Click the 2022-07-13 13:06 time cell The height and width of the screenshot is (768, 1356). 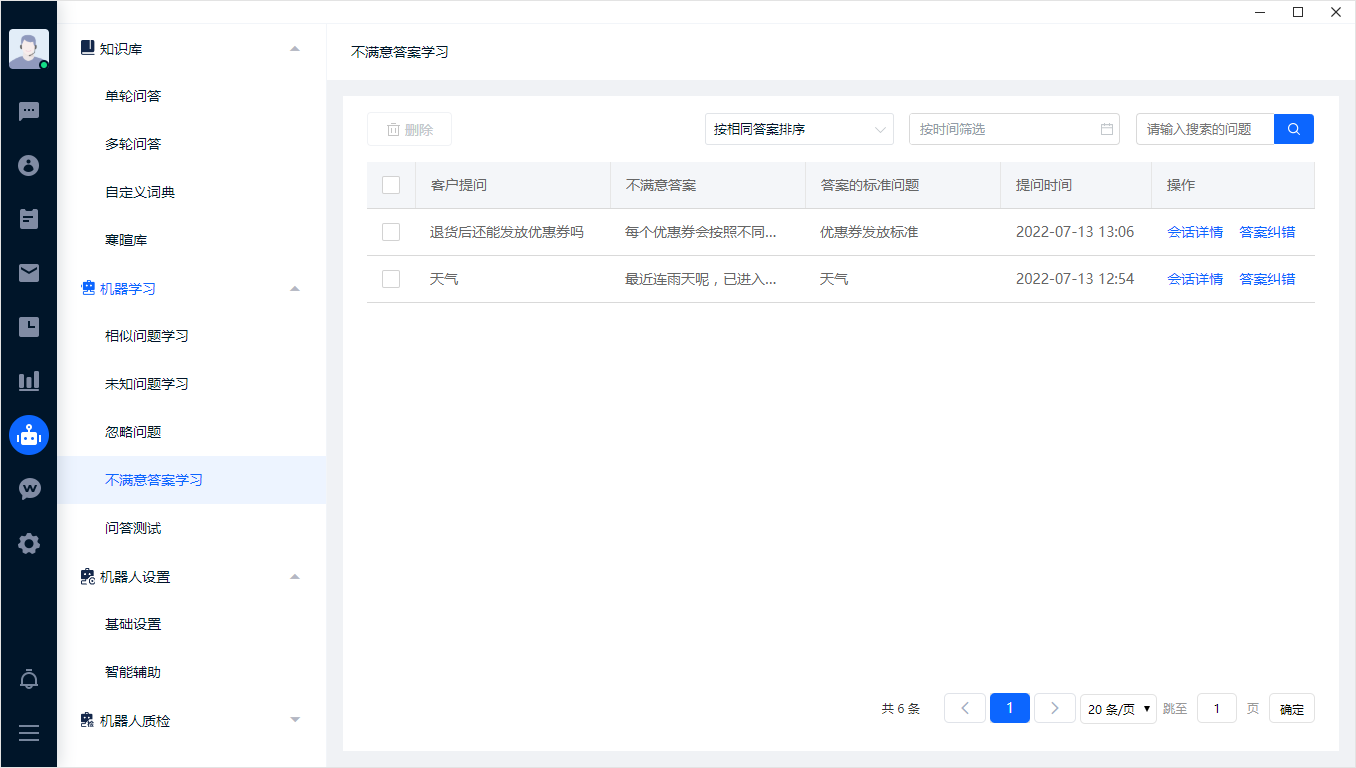coord(1075,232)
